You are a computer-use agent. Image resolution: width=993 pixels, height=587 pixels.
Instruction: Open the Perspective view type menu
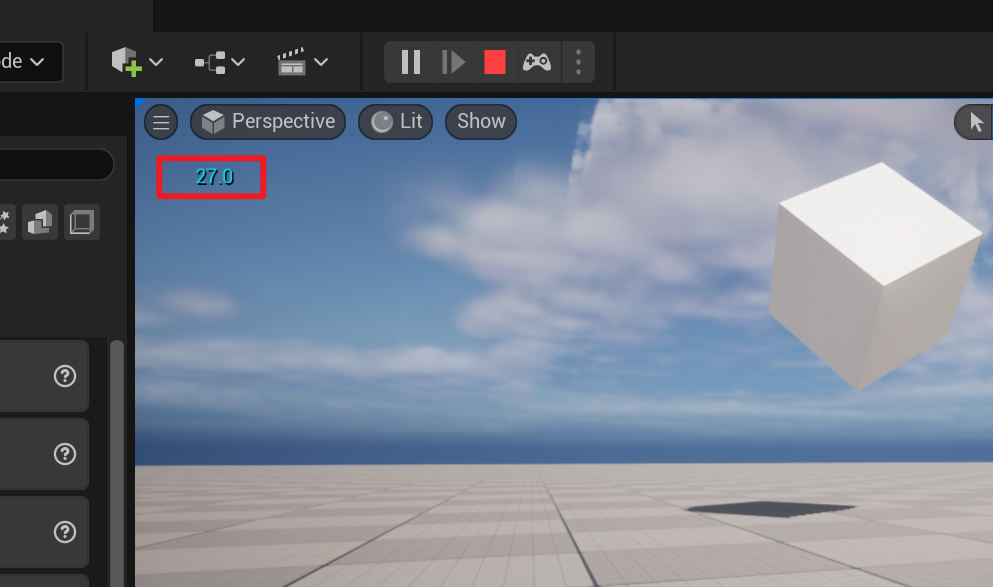[268, 122]
